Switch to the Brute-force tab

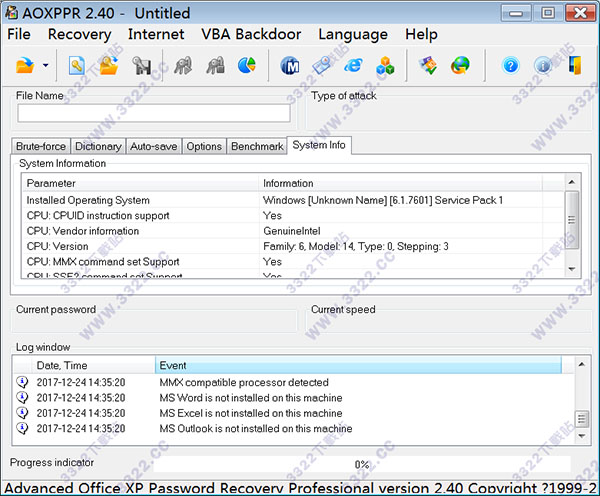(41, 146)
